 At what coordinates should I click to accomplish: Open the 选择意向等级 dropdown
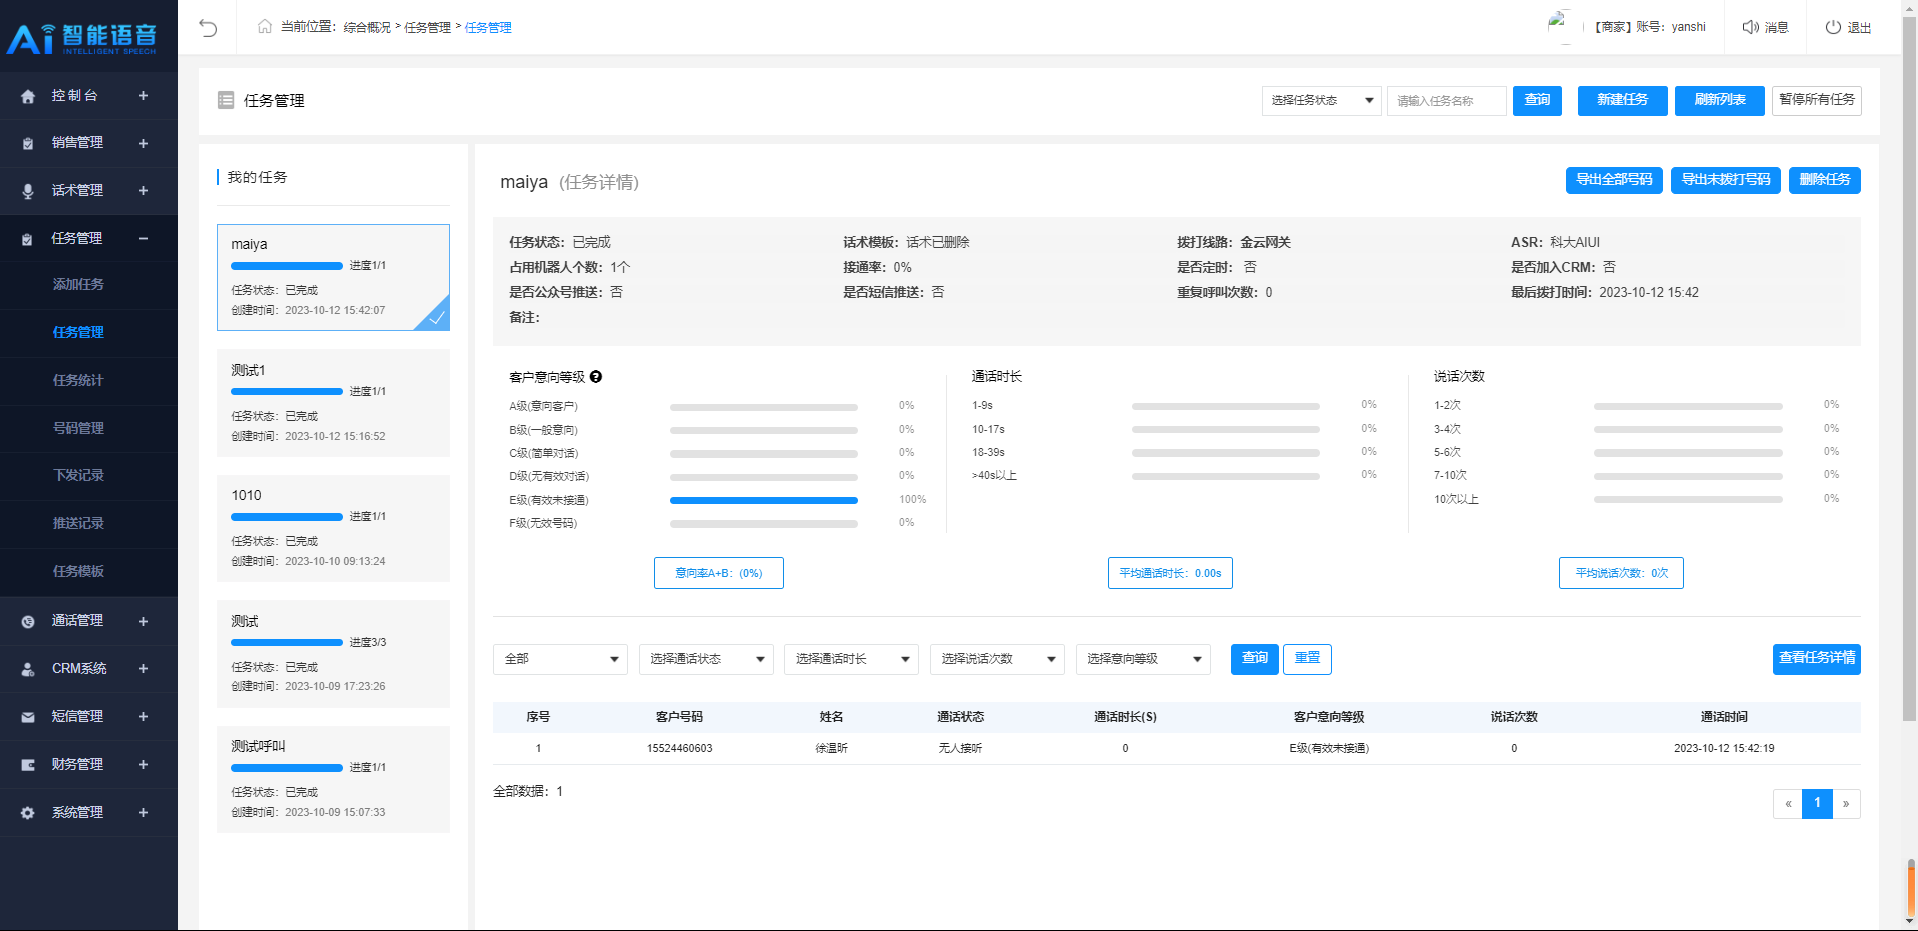click(x=1143, y=659)
